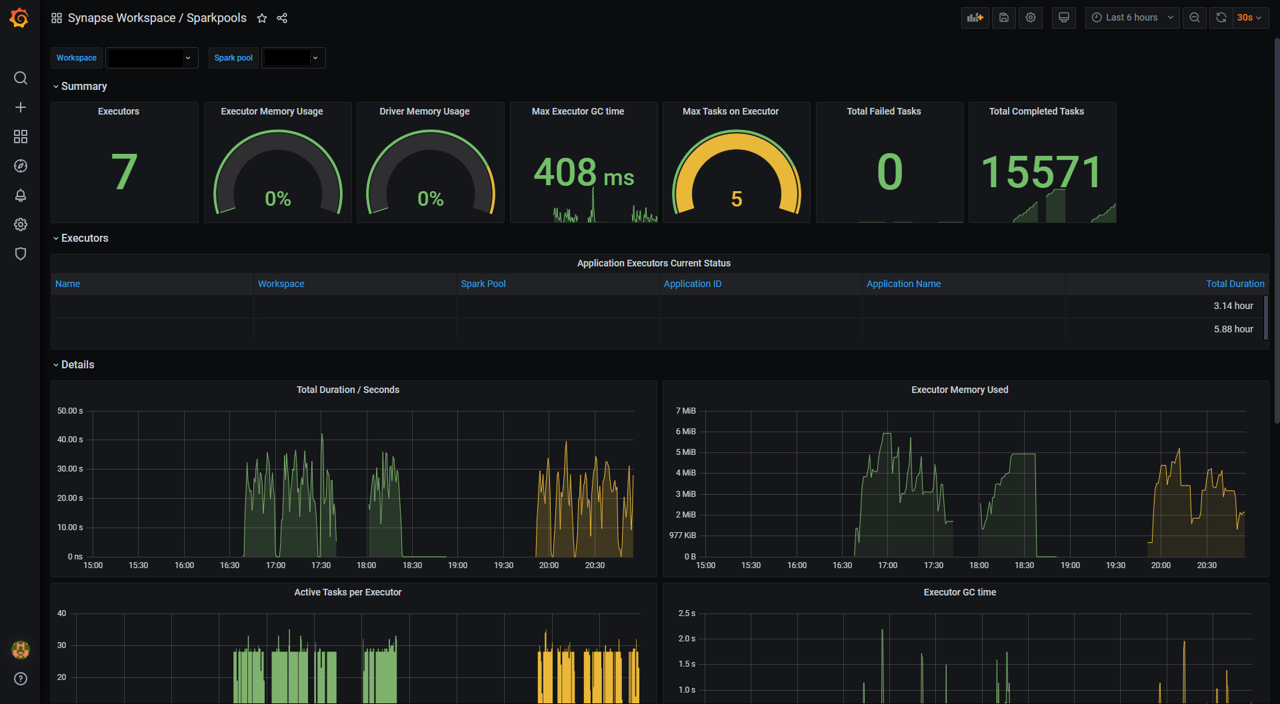The height and width of the screenshot is (704, 1280).
Task: Open the Alerting bell icon
Action: (x=20, y=196)
